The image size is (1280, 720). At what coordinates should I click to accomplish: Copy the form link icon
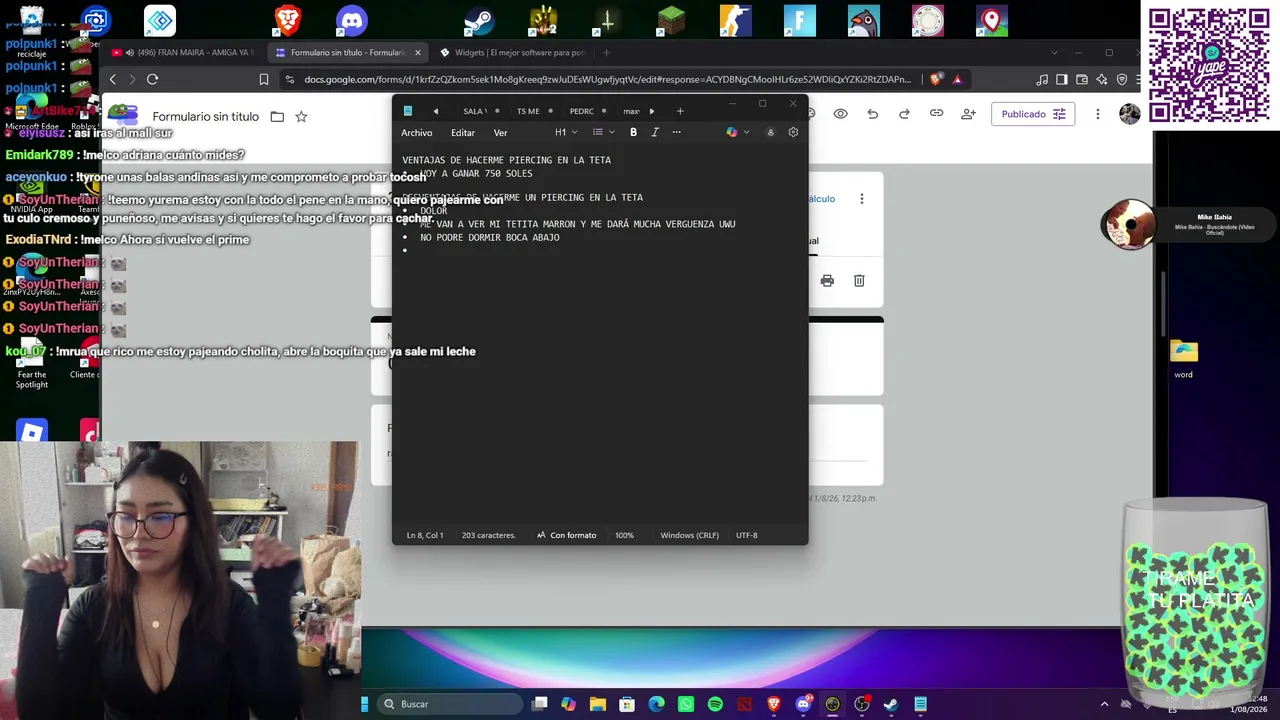(x=936, y=114)
